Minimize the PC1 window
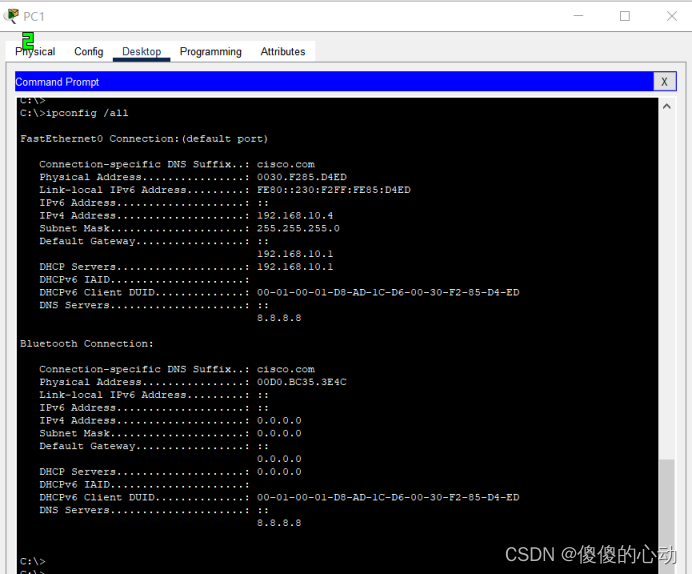Image resolution: width=692 pixels, height=574 pixels. pyautogui.click(x=578, y=16)
